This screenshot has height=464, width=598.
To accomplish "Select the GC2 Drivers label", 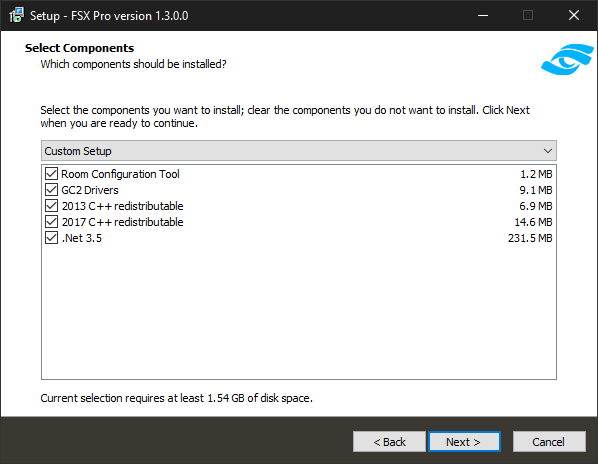I will 90,190.
